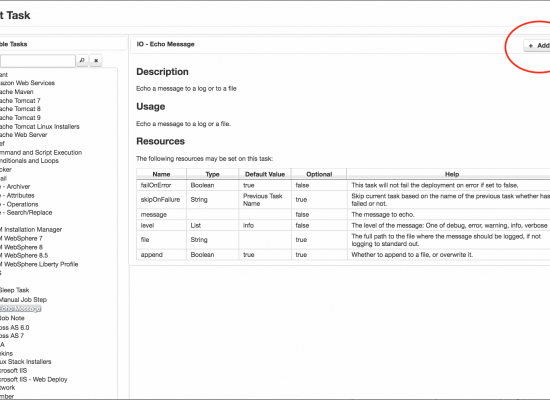Select Command and Script Execution
550x400 pixels.
coord(41,152)
